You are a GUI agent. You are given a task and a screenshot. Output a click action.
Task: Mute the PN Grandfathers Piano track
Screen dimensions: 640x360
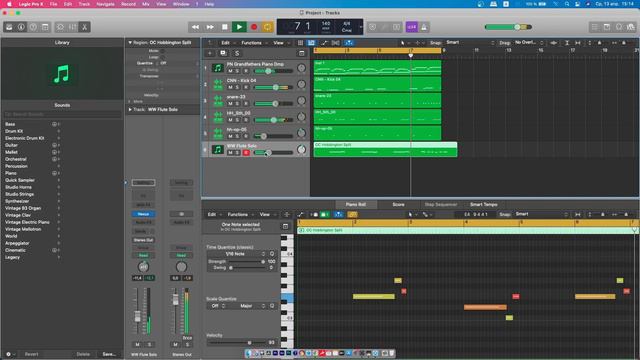230,71
